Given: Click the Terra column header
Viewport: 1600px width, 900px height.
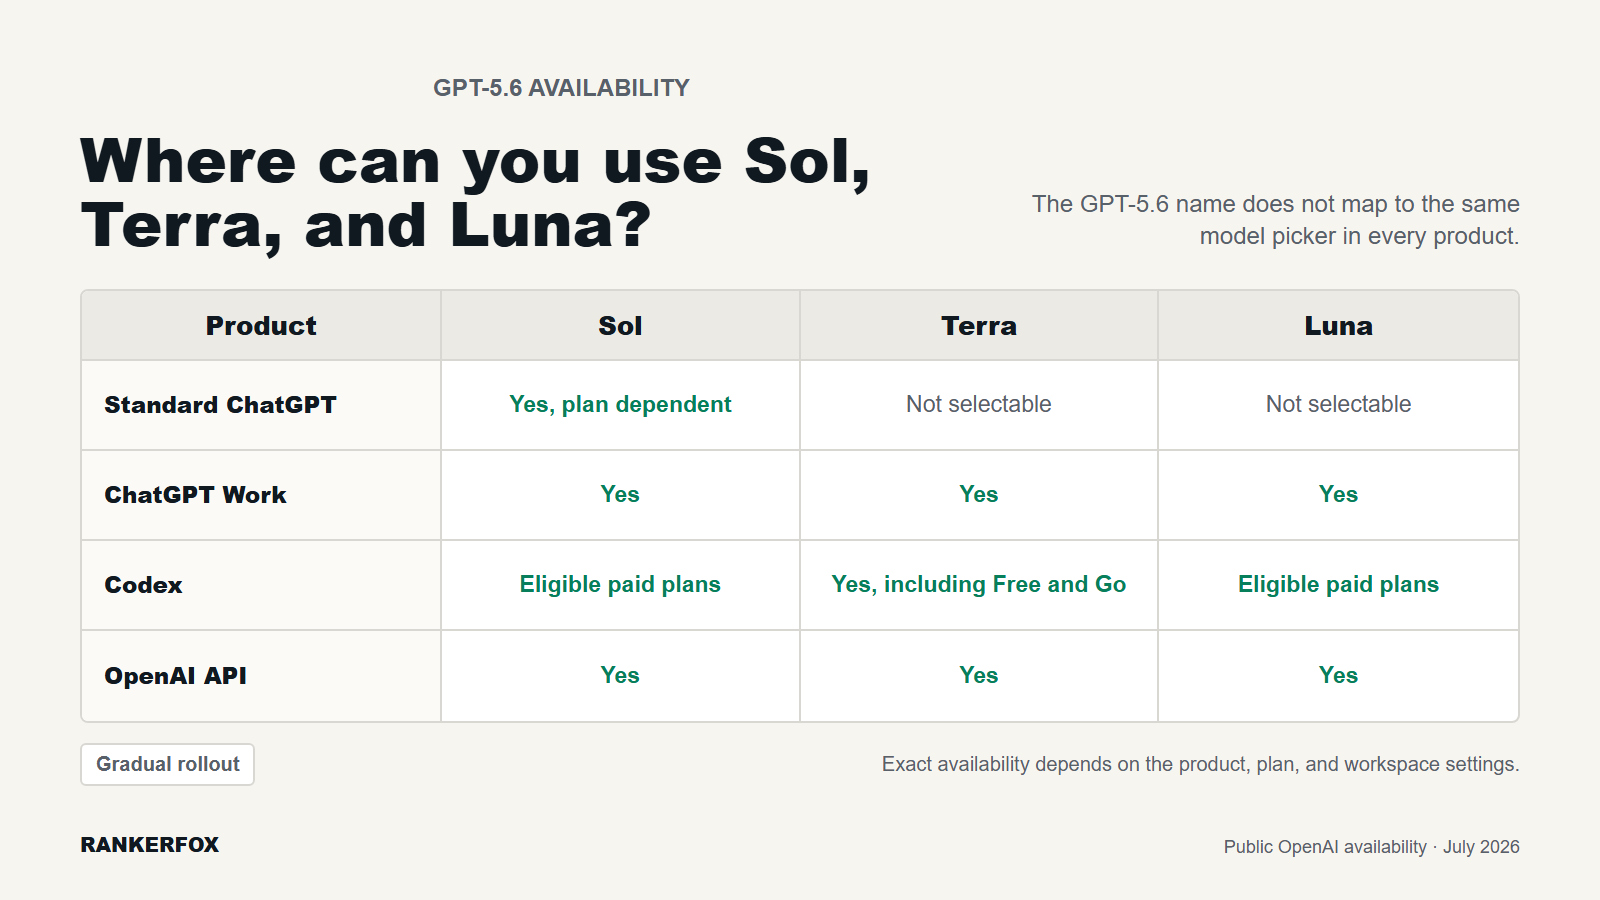Looking at the screenshot, I should click(x=979, y=326).
